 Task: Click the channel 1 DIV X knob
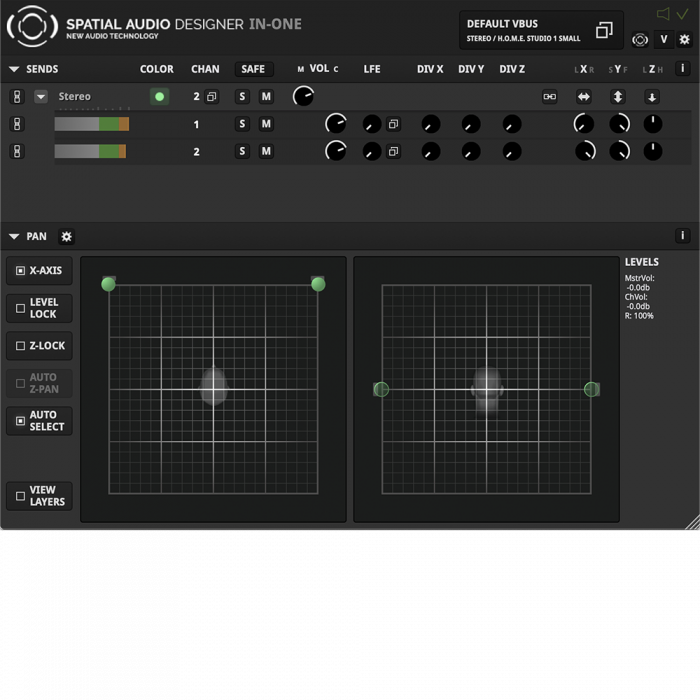tap(431, 124)
